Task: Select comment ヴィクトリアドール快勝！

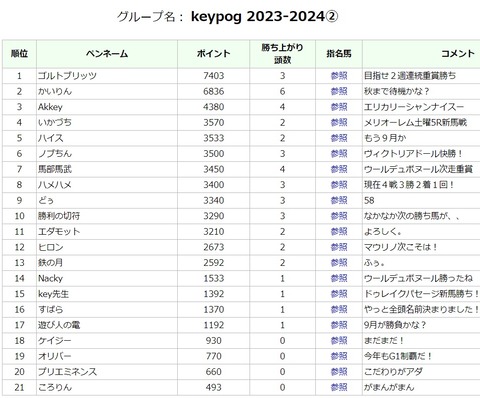Action: pos(413,154)
